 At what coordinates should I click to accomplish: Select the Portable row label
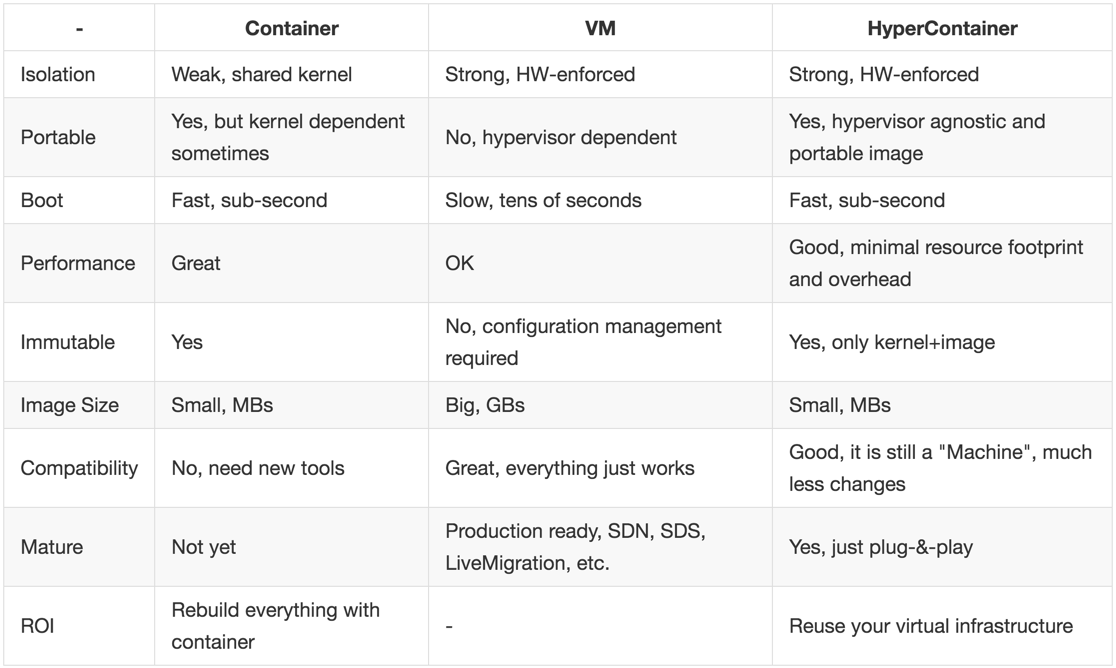pos(58,137)
